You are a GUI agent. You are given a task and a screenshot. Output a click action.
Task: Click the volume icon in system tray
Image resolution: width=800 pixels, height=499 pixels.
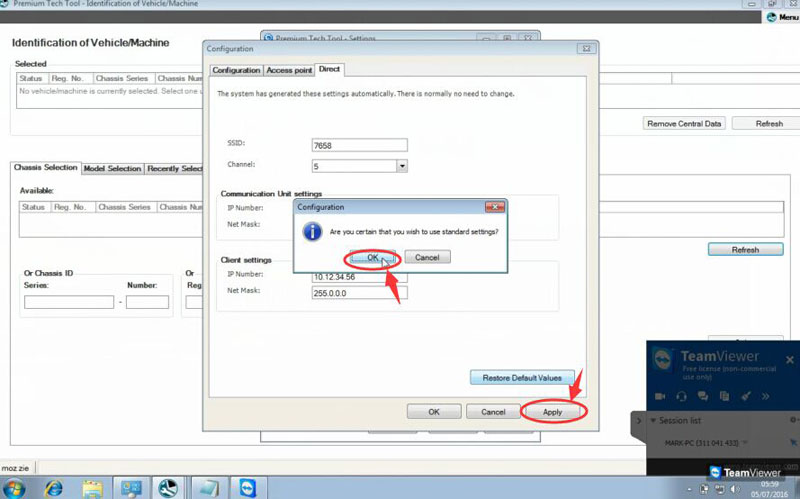(735, 490)
